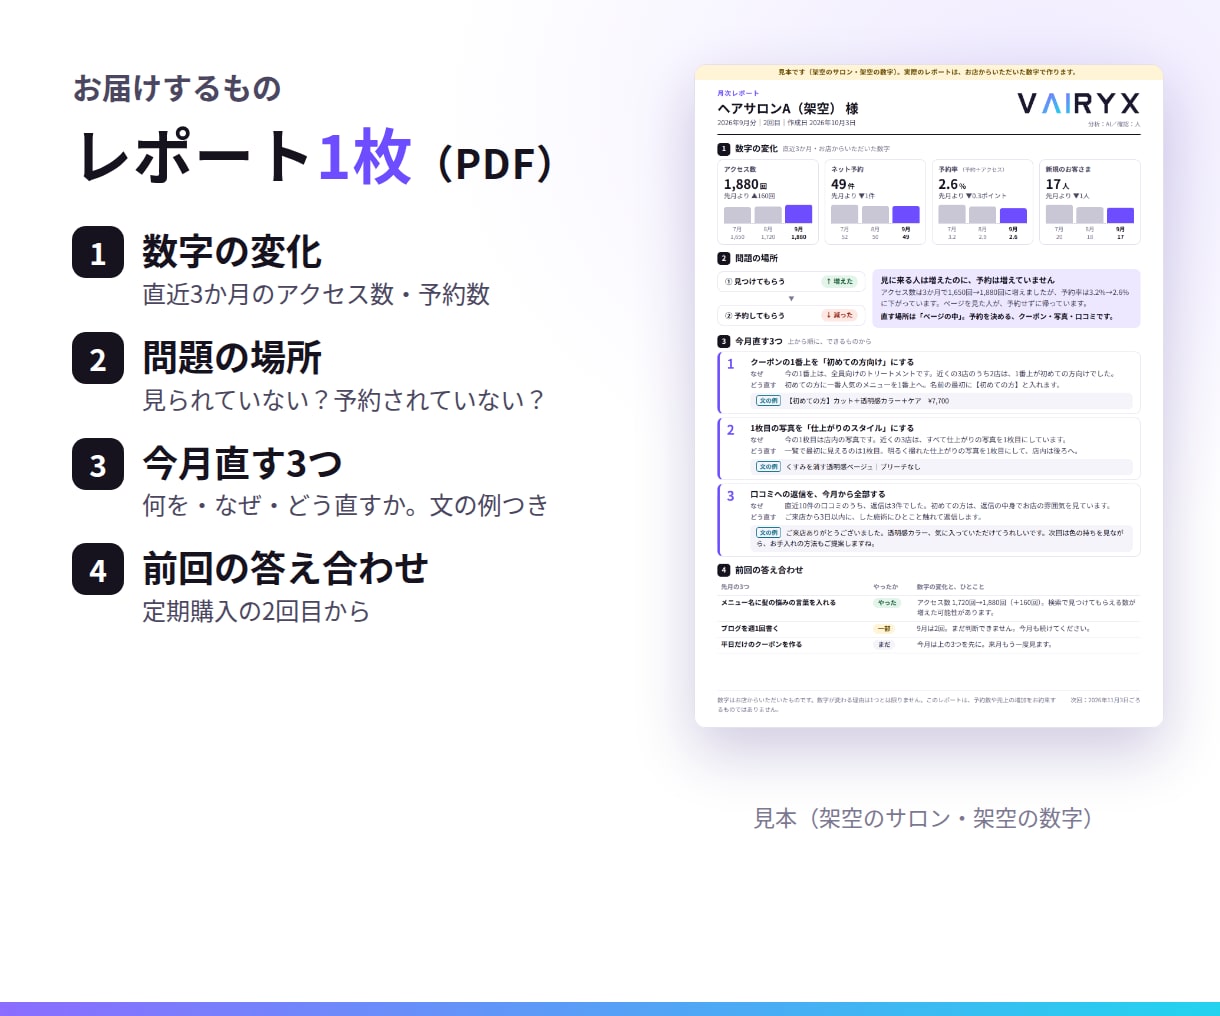Click the 予約率 2.6% stat card
Screen dimensions: 1220x1016
pyautogui.click(x=982, y=202)
